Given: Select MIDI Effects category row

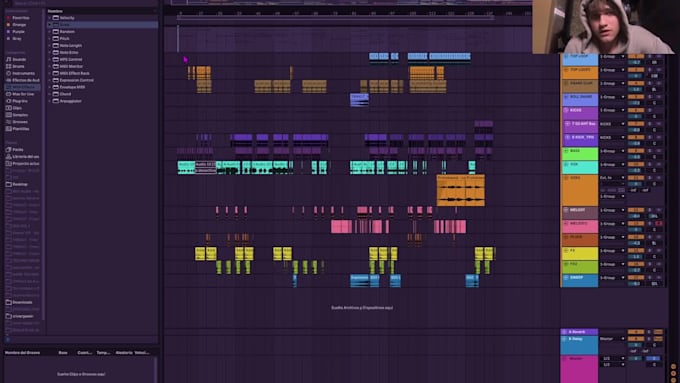Looking at the screenshot, I should click(x=23, y=87).
